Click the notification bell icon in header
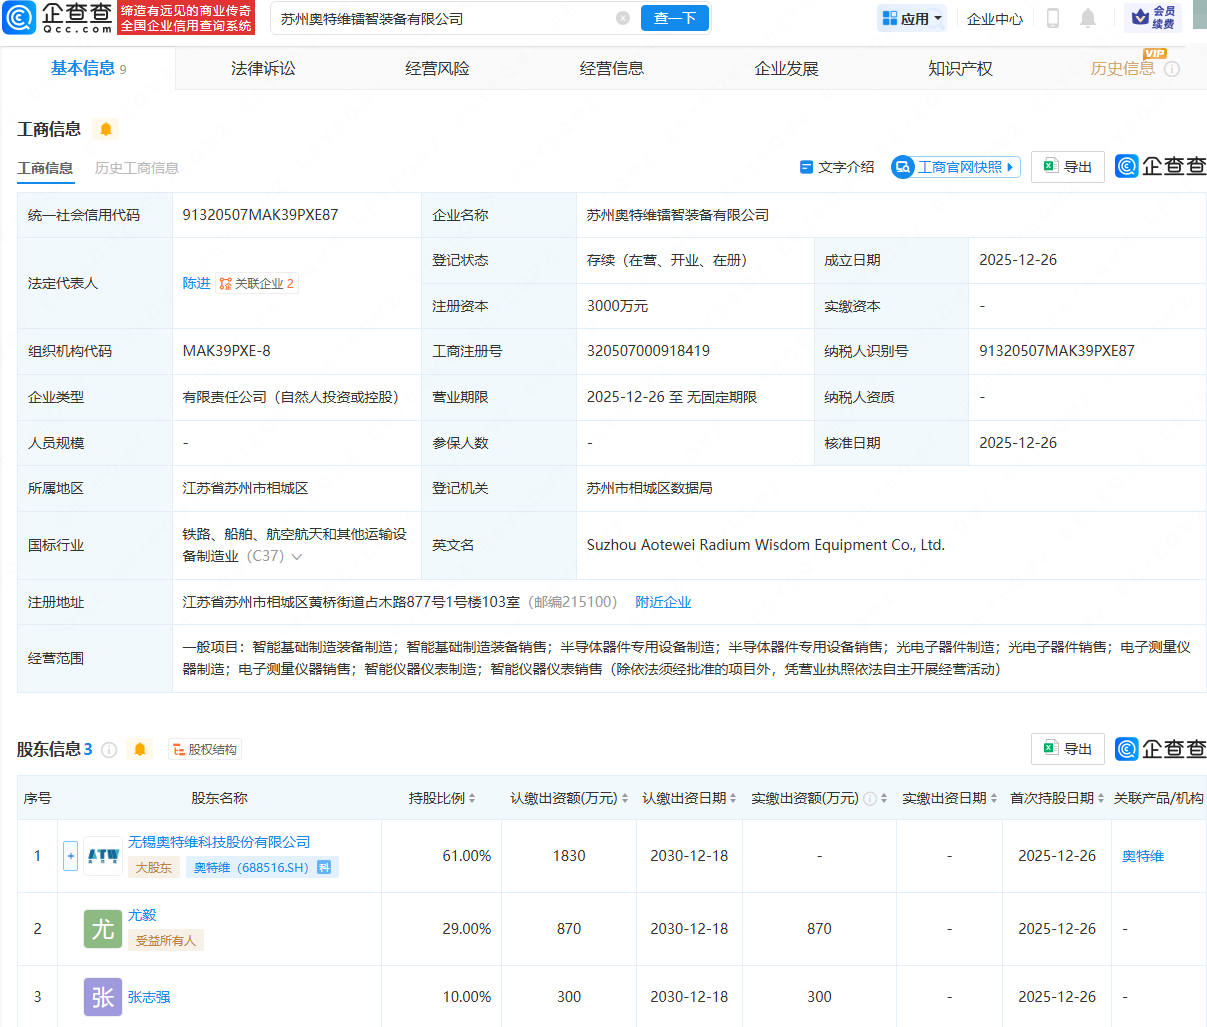Screen dimensions: 1207x1027 [1088, 17]
